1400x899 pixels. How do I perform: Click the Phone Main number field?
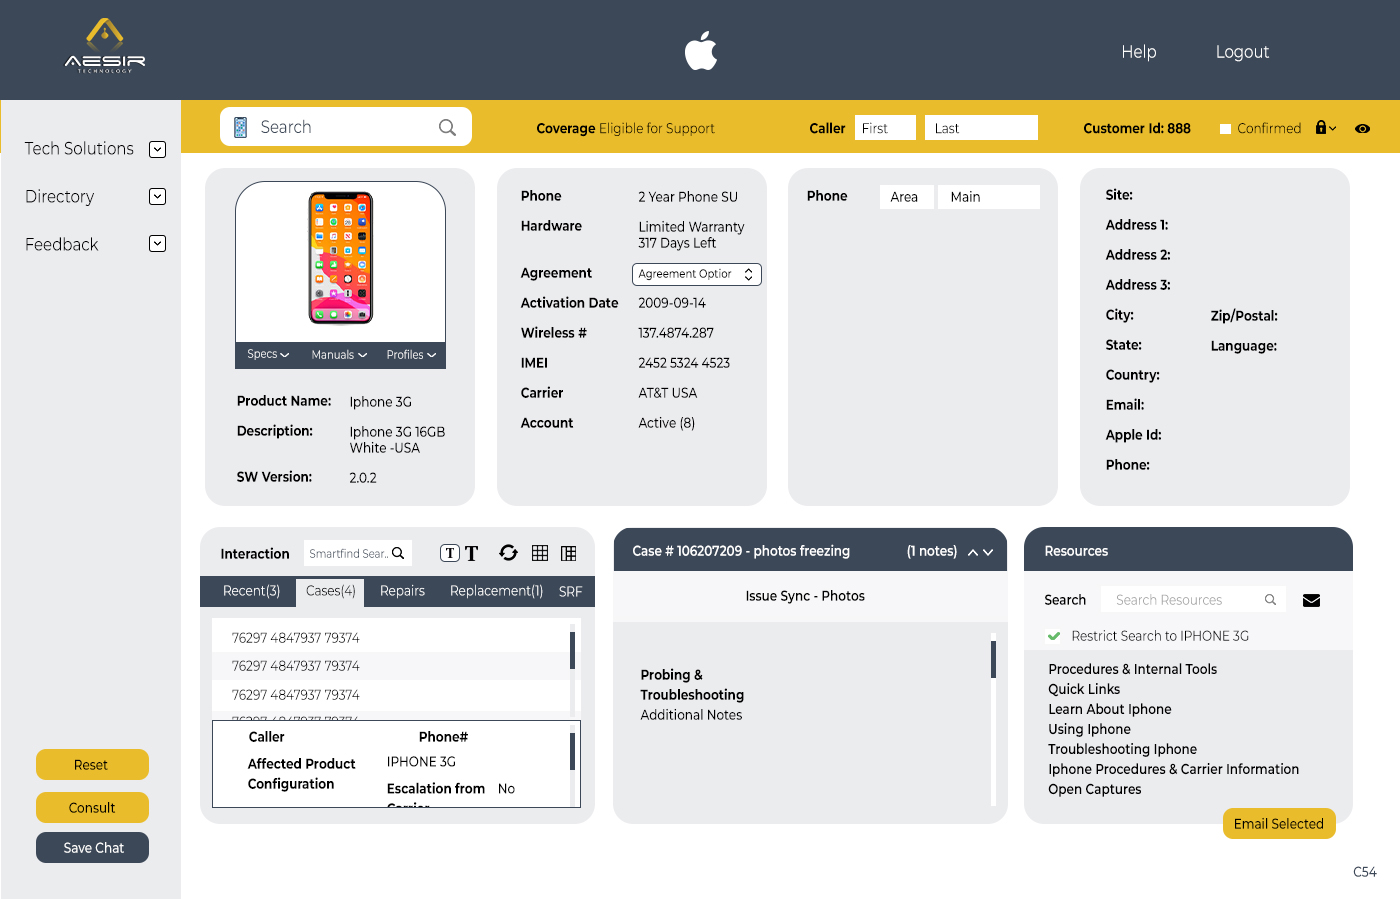[x=989, y=197]
